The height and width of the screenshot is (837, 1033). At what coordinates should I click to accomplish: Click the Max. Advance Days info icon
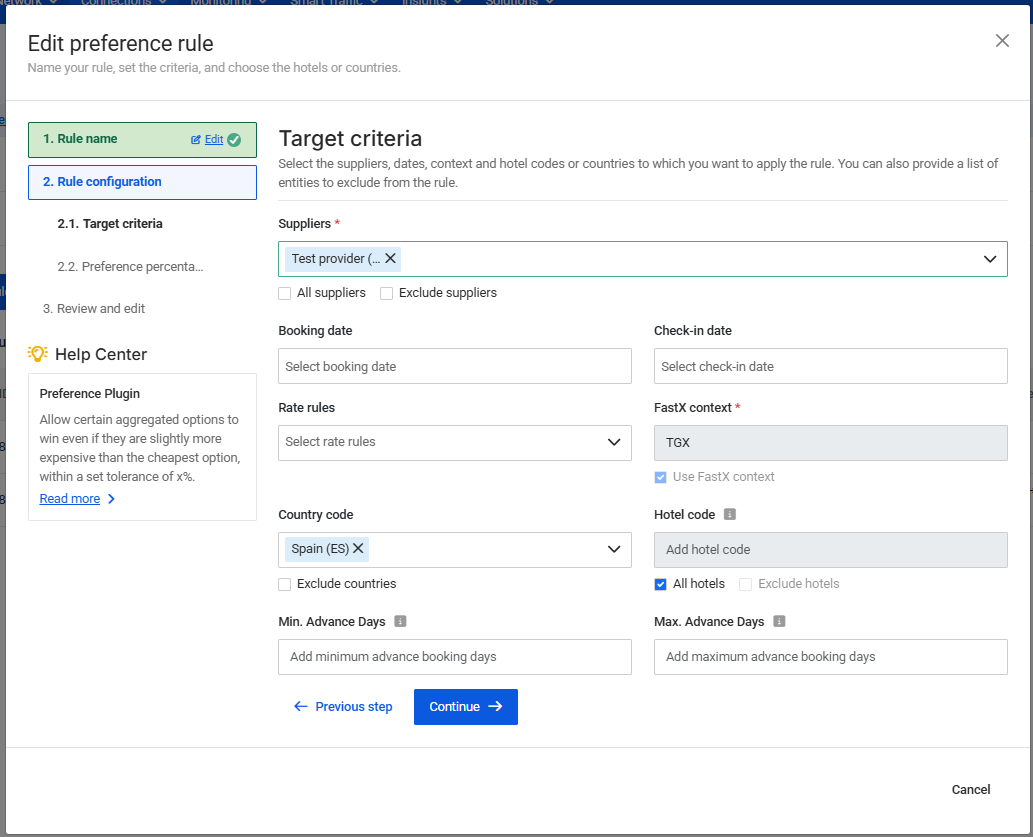point(780,622)
